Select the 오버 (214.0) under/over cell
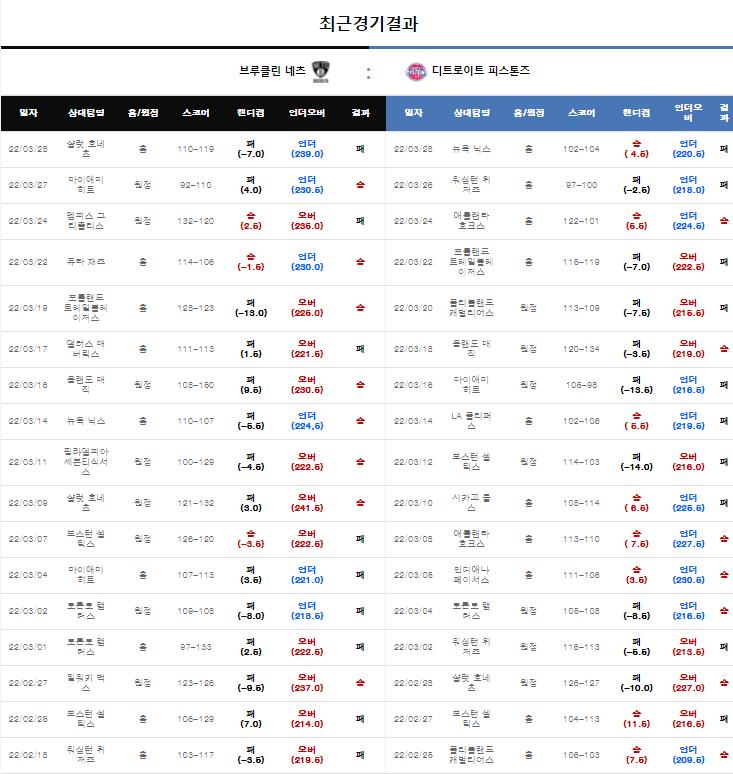 (307, 719)
